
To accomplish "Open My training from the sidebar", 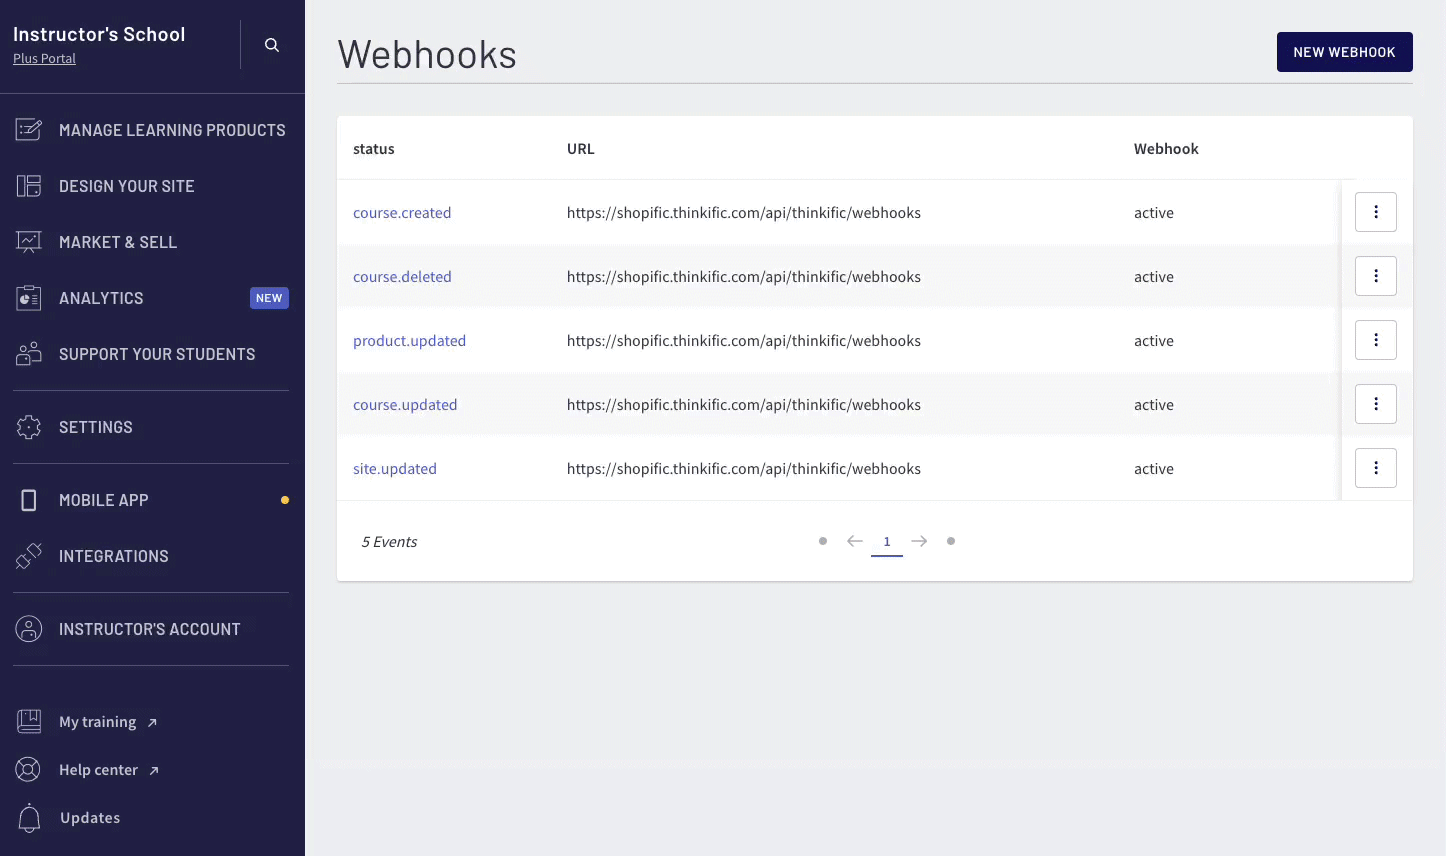I will tap(97, 721).
